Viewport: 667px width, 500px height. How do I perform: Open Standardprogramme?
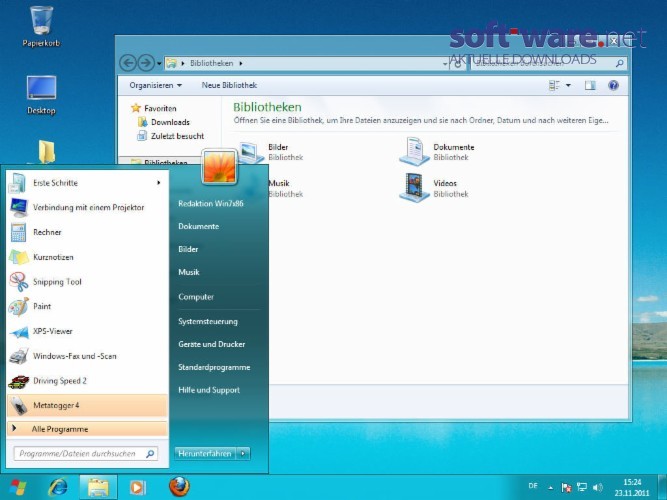click(214, 367)
